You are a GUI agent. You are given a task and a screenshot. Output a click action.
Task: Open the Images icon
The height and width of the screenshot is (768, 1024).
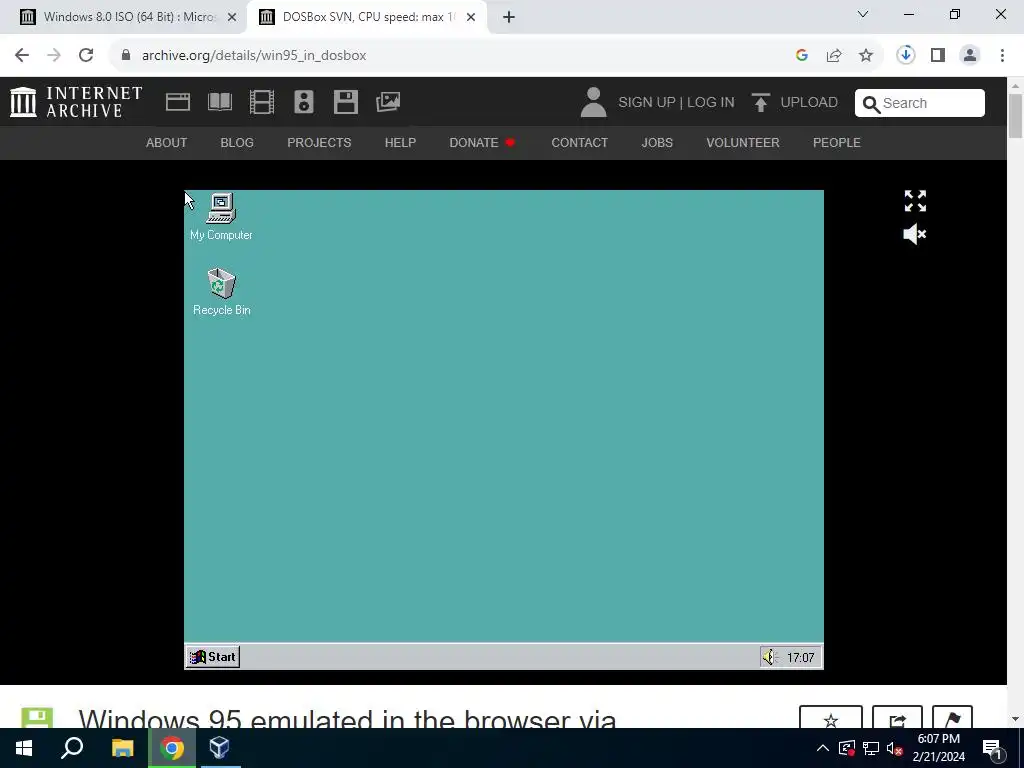pos(388,102)
